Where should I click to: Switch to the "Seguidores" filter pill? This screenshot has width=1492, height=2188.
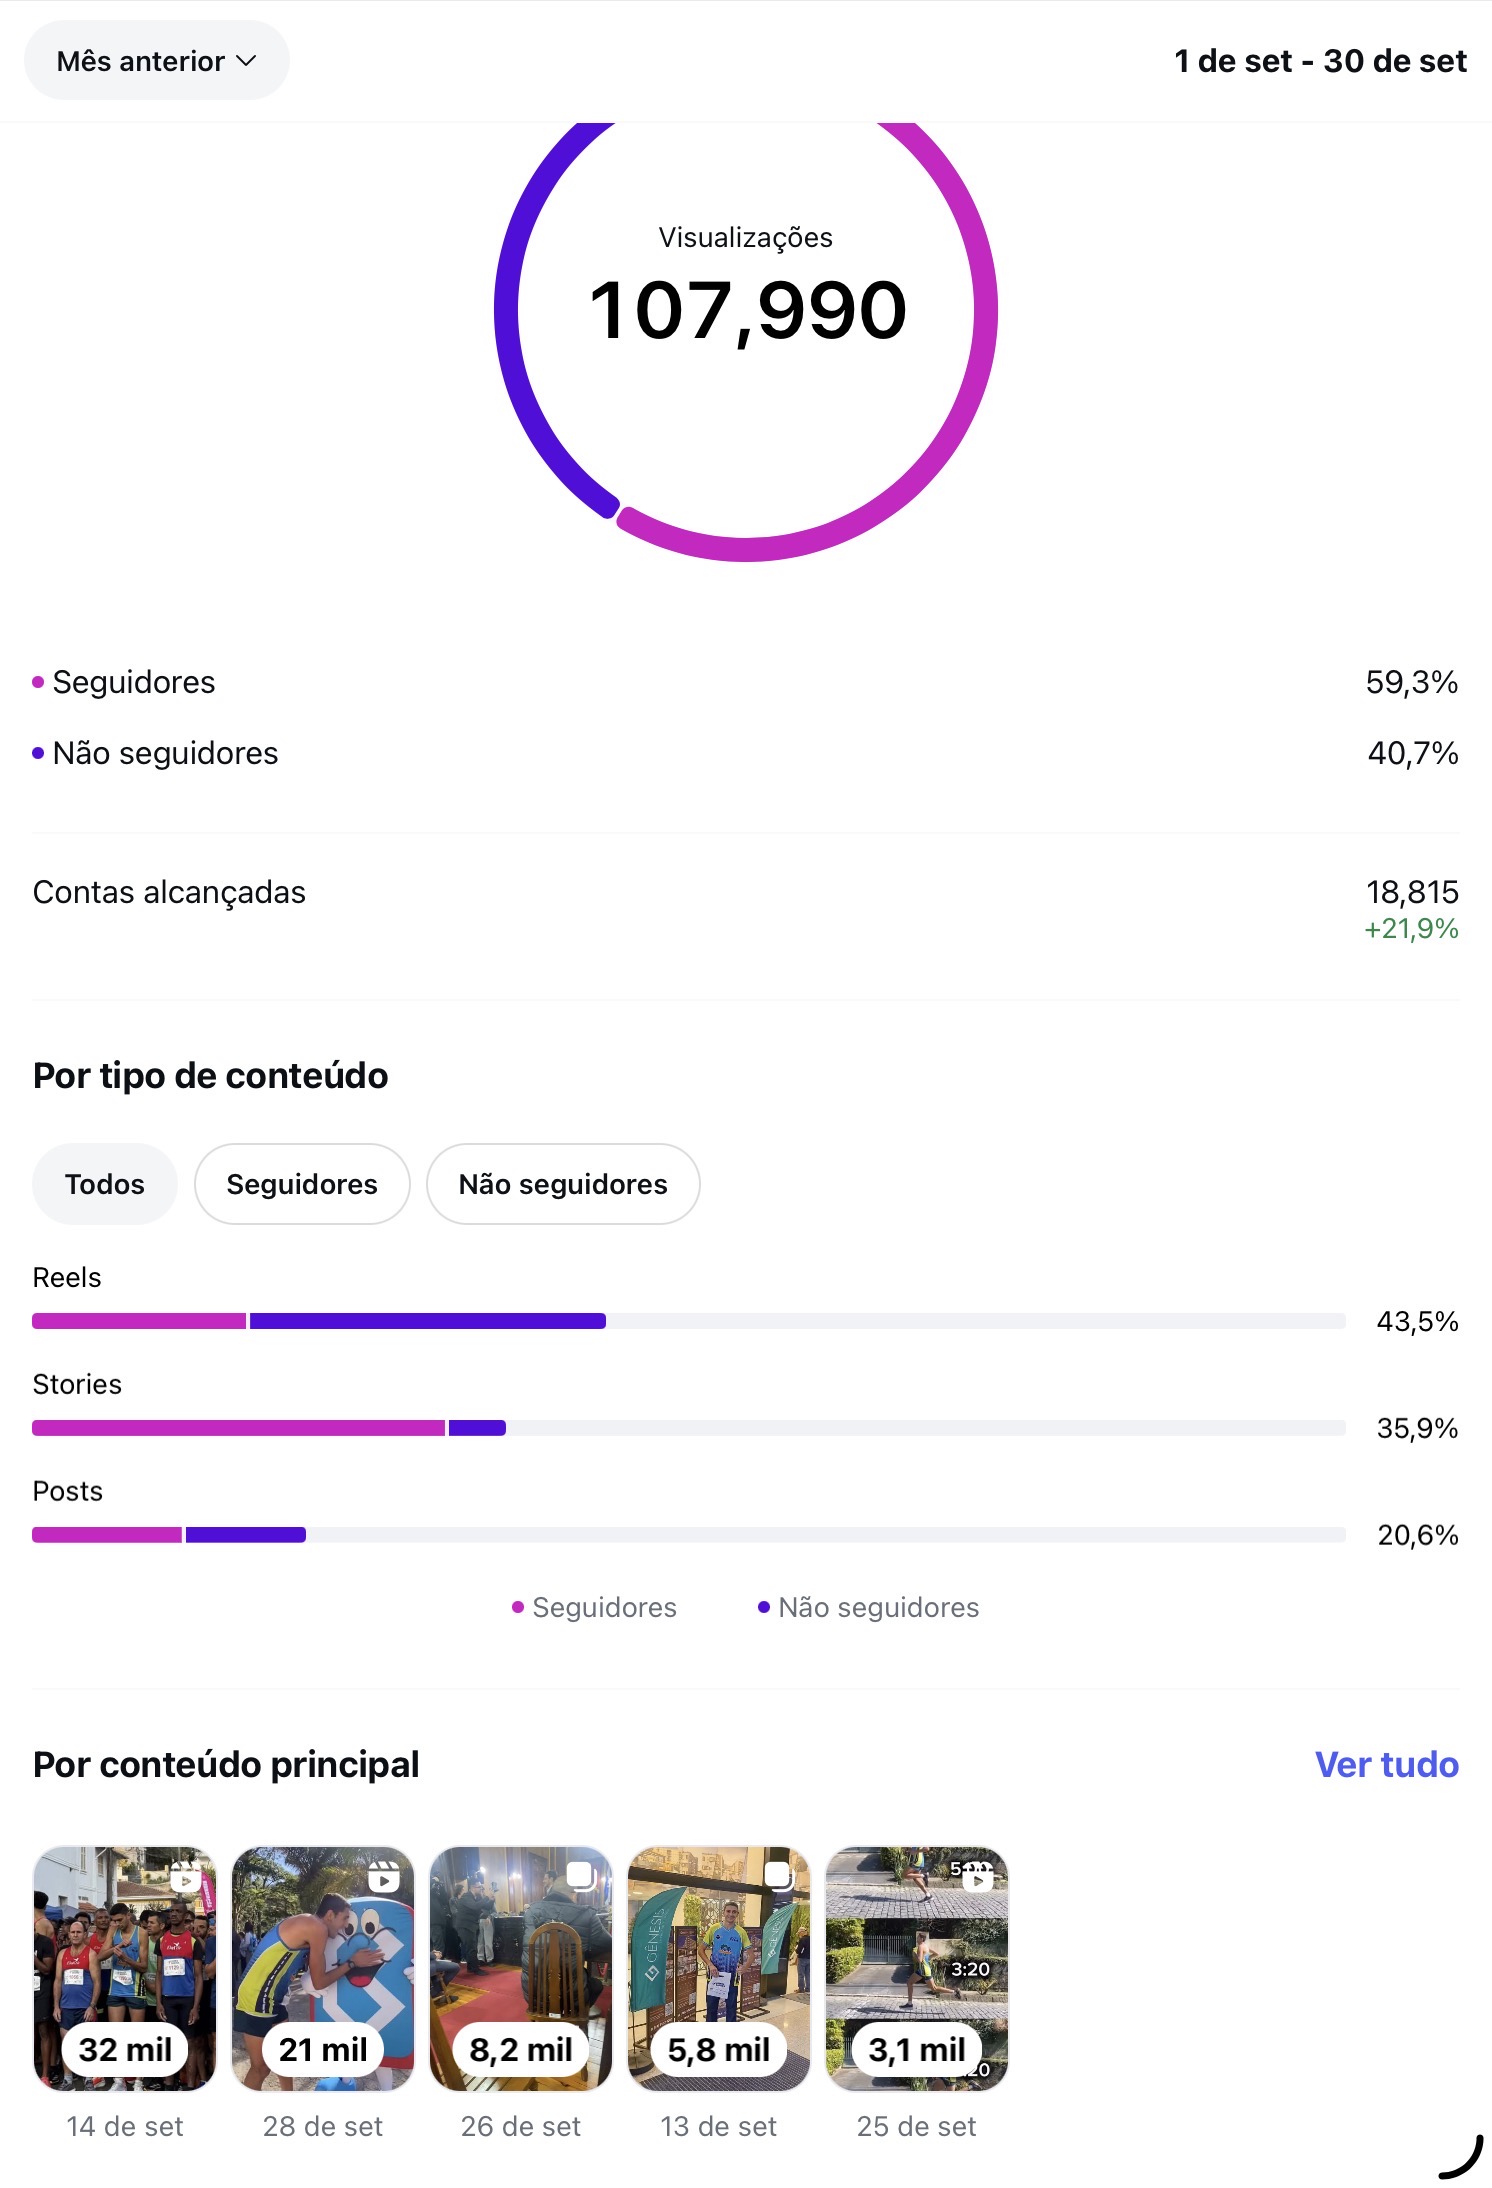[302, 1184]
